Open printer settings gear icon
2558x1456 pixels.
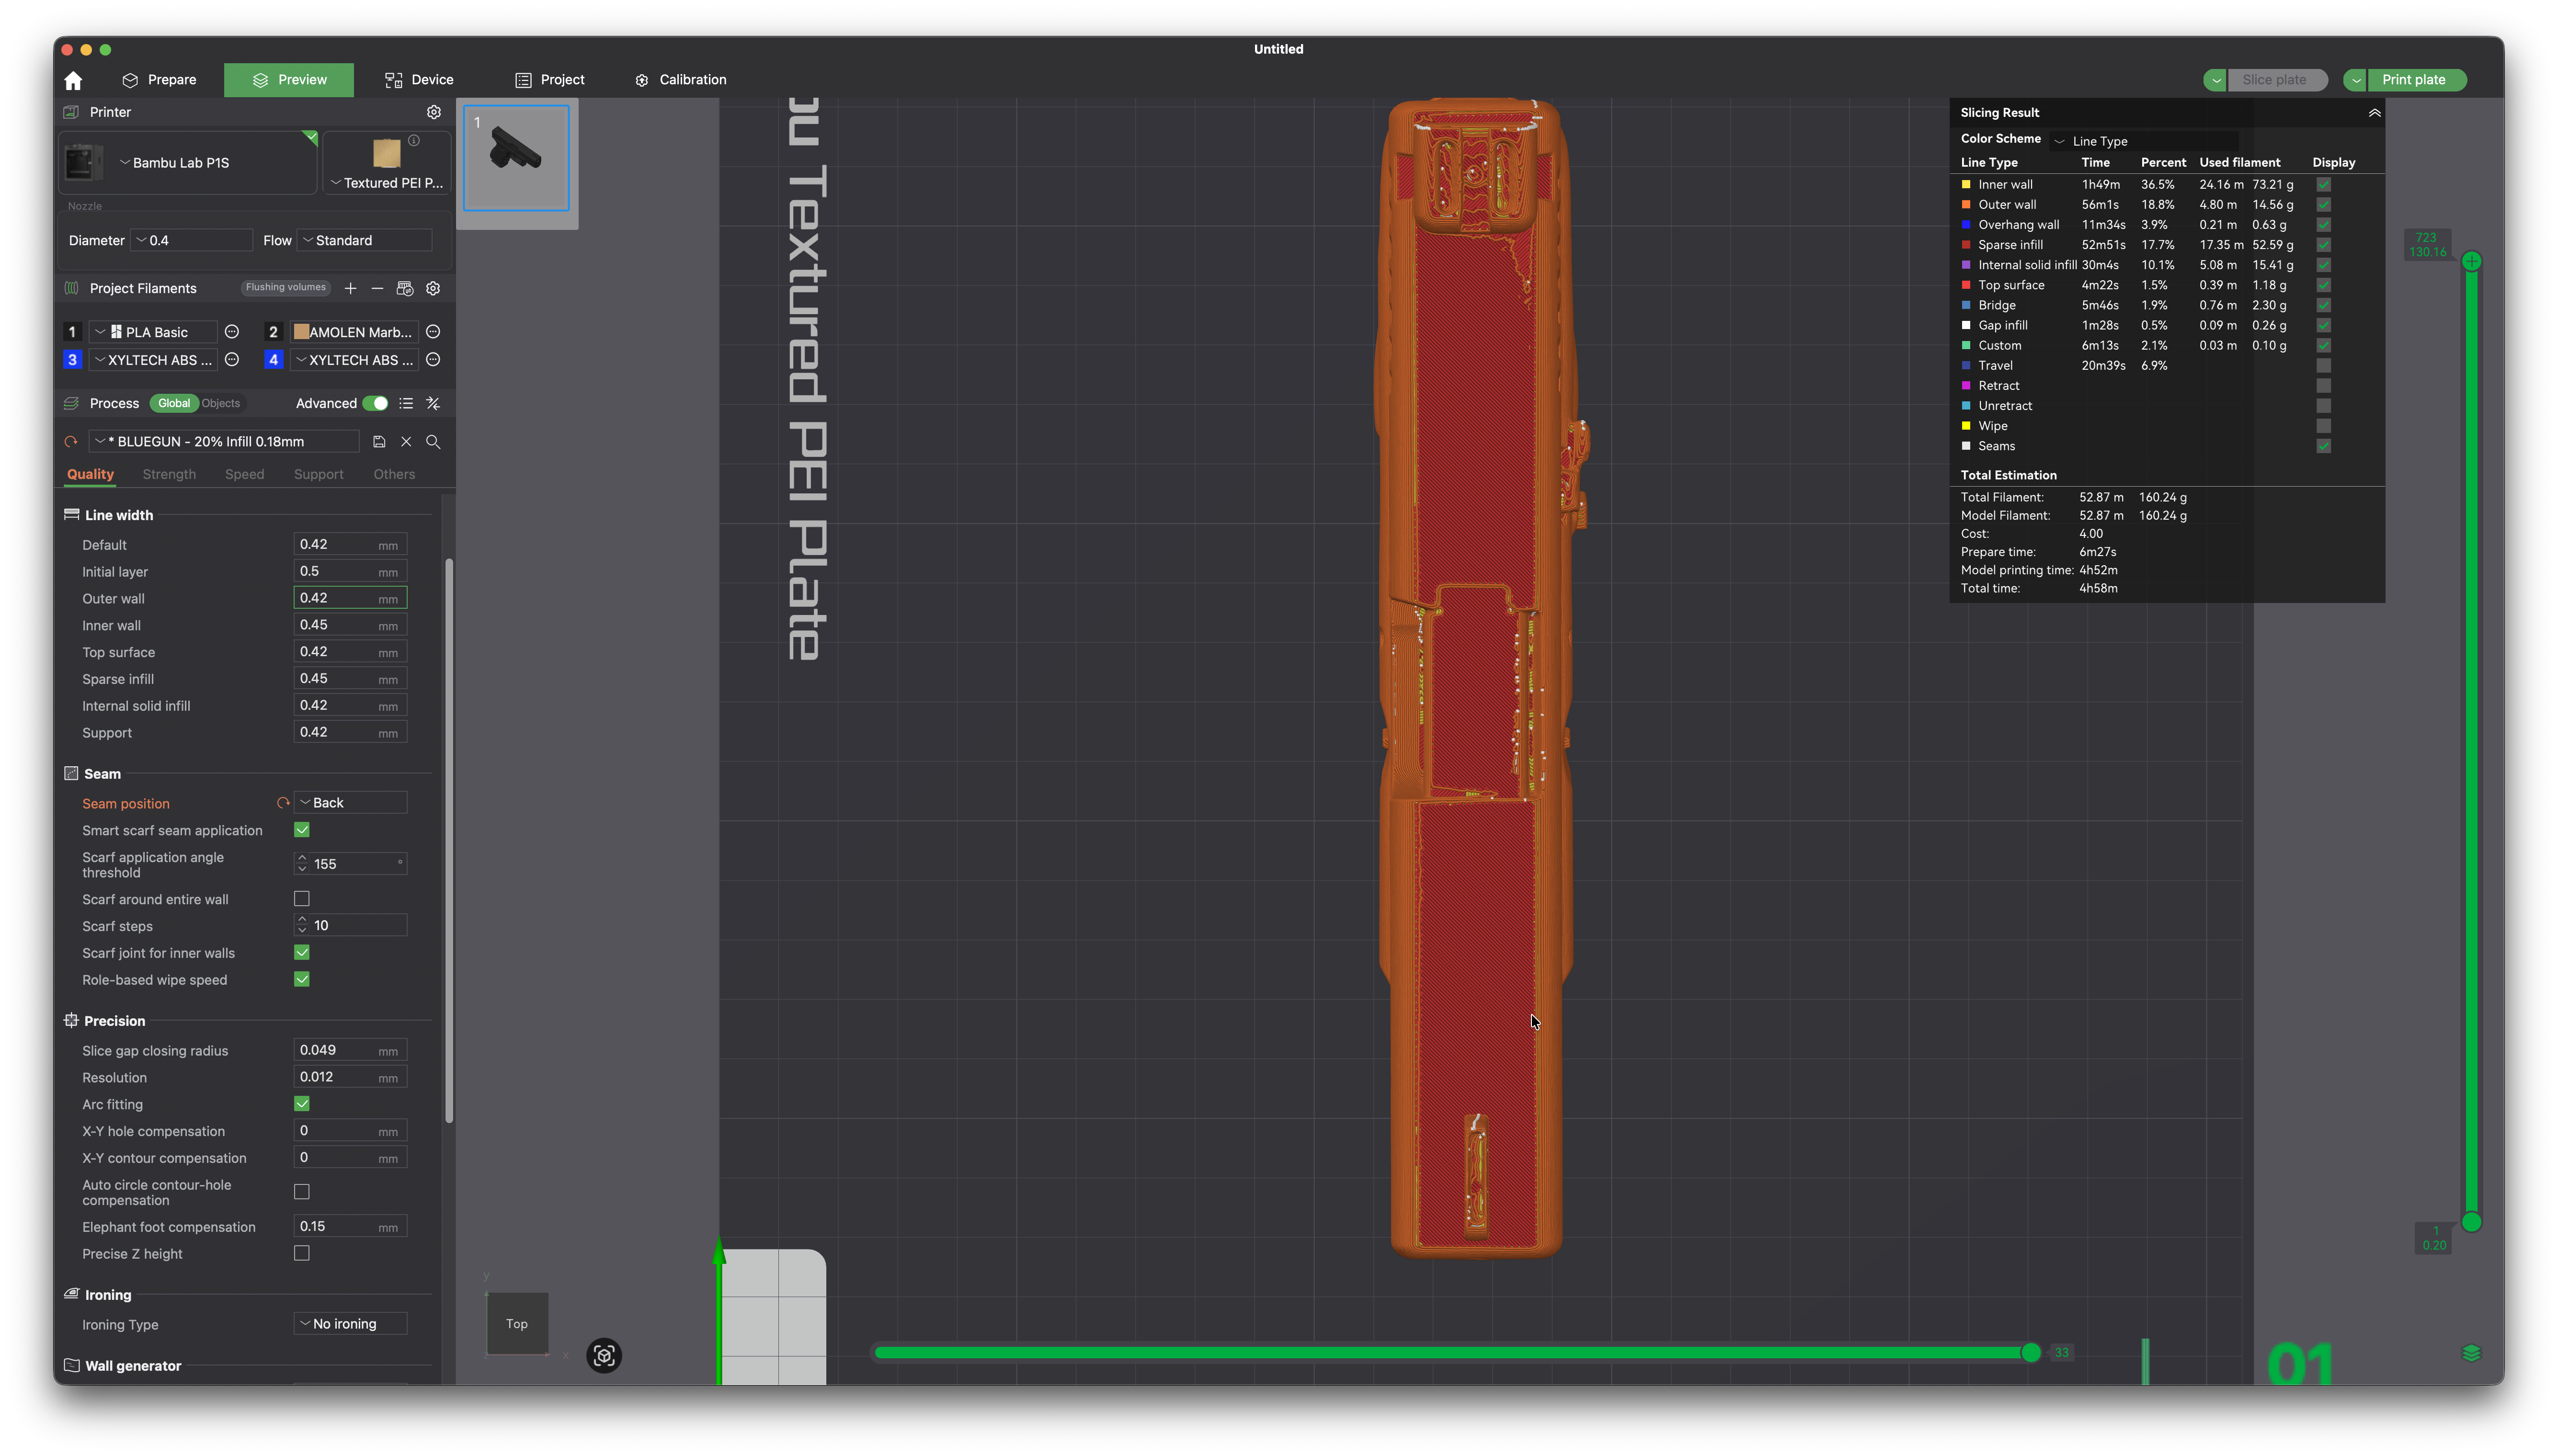coord(433,112)
